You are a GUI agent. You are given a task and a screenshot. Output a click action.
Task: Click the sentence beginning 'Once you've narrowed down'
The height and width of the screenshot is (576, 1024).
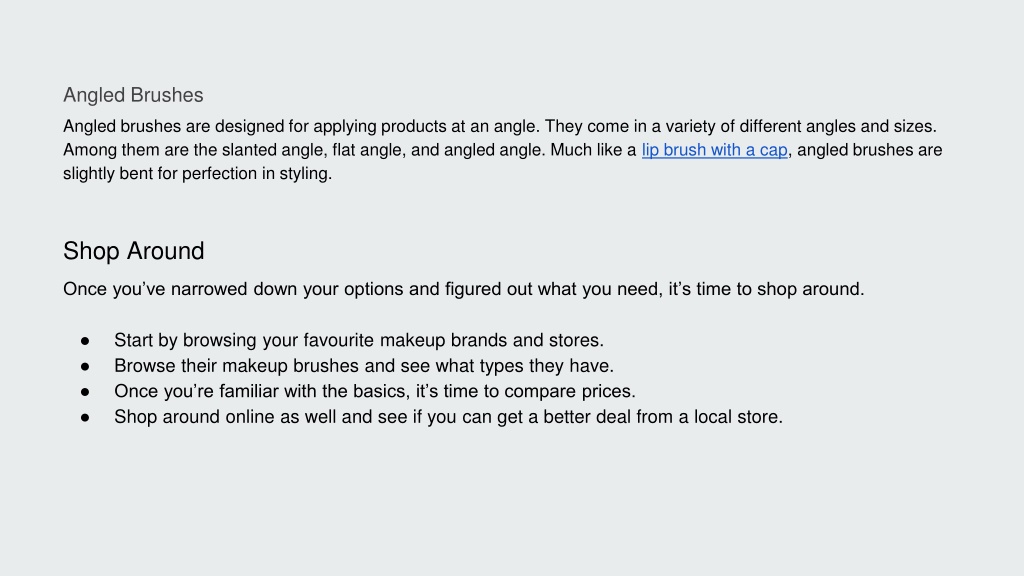[x=464, y=289]
